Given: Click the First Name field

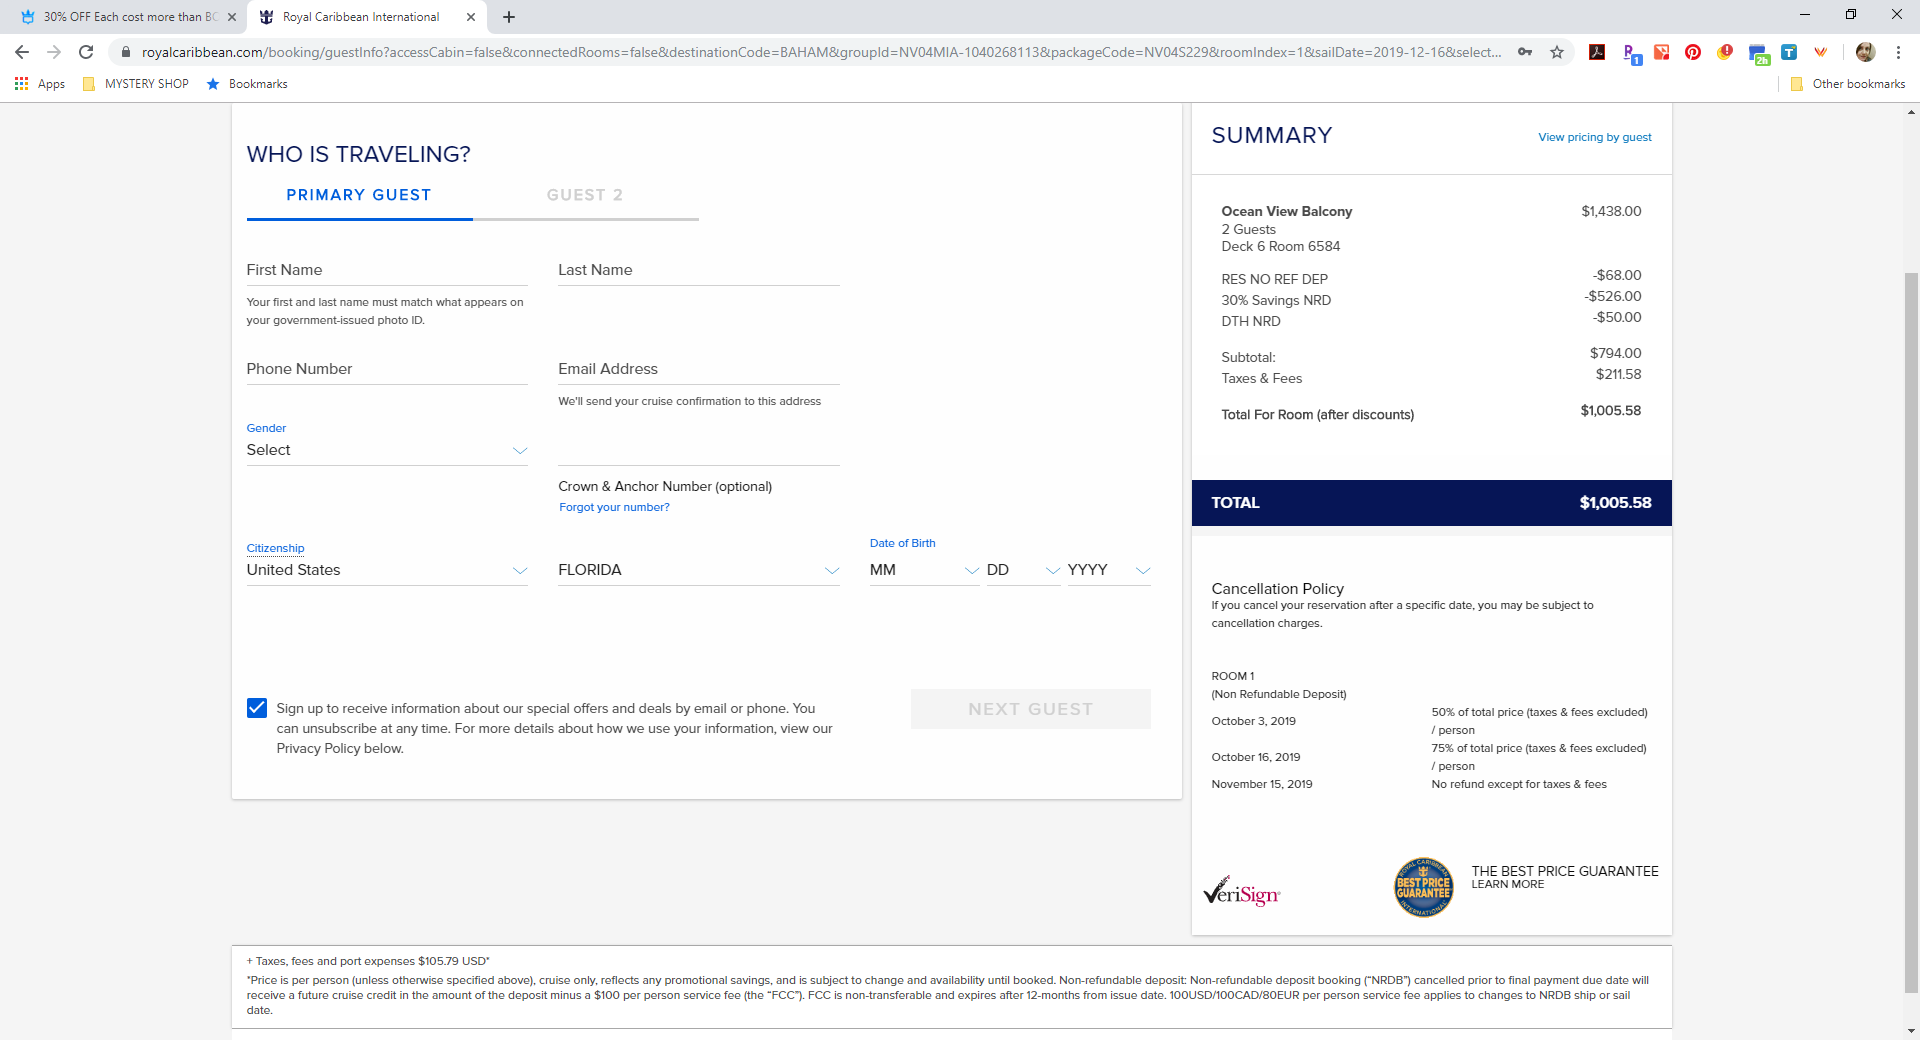Looking at the screenshot, I should [x=387, y=270].
